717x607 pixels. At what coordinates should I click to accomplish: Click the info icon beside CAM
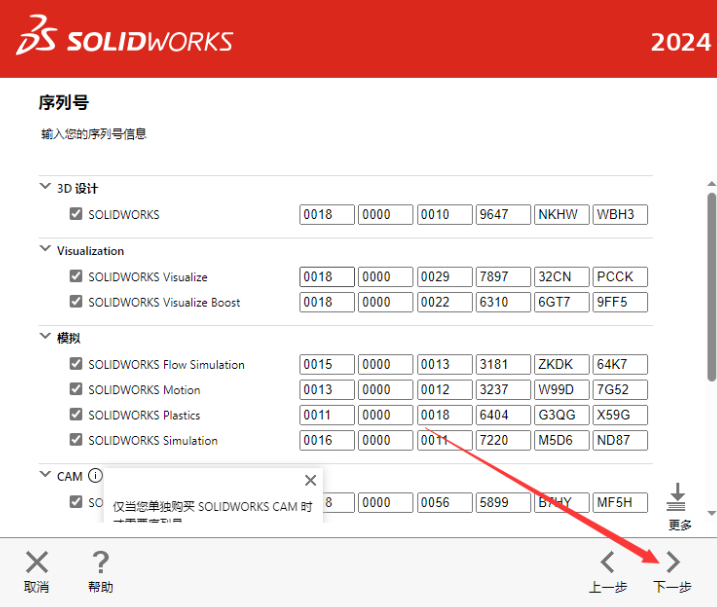[x=95, y=476]
